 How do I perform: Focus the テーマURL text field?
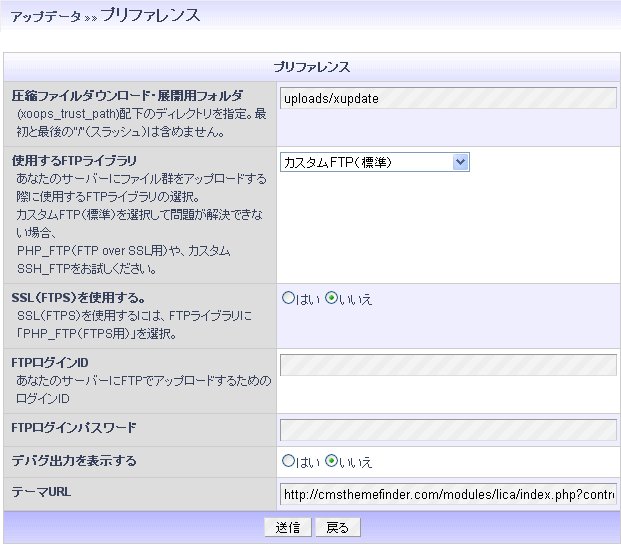pos(448,494)
